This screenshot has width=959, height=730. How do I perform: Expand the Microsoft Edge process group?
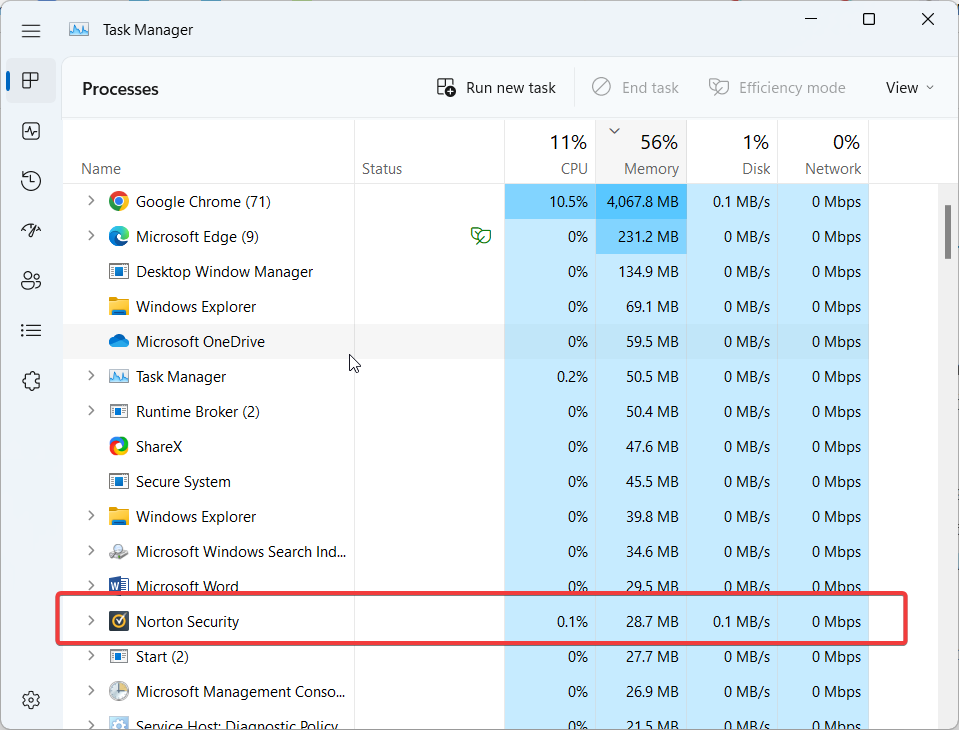click(x=91, y=236)
